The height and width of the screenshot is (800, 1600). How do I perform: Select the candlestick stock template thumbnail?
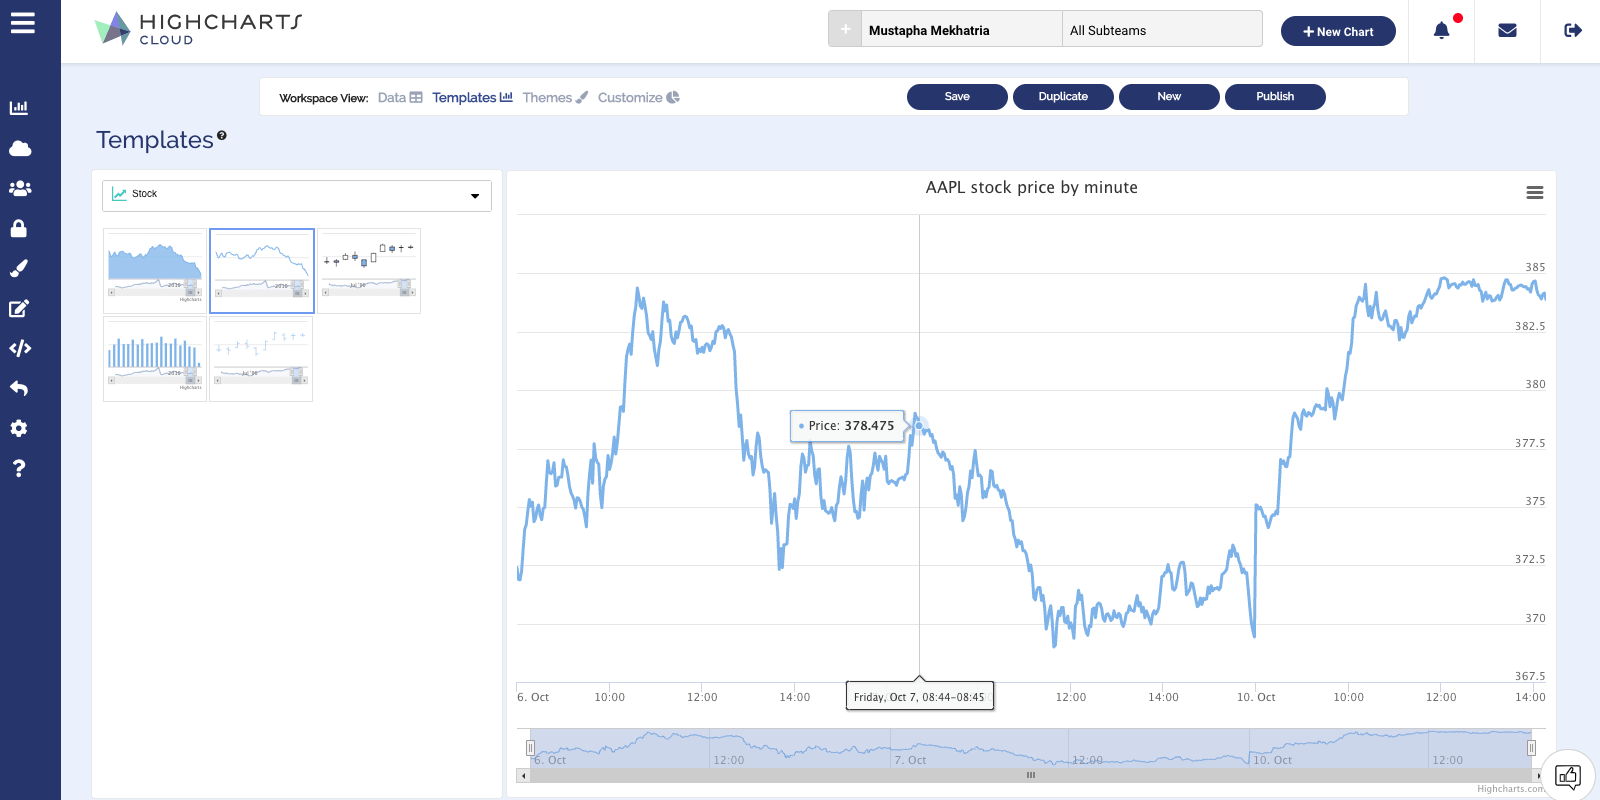click(369, 271)
